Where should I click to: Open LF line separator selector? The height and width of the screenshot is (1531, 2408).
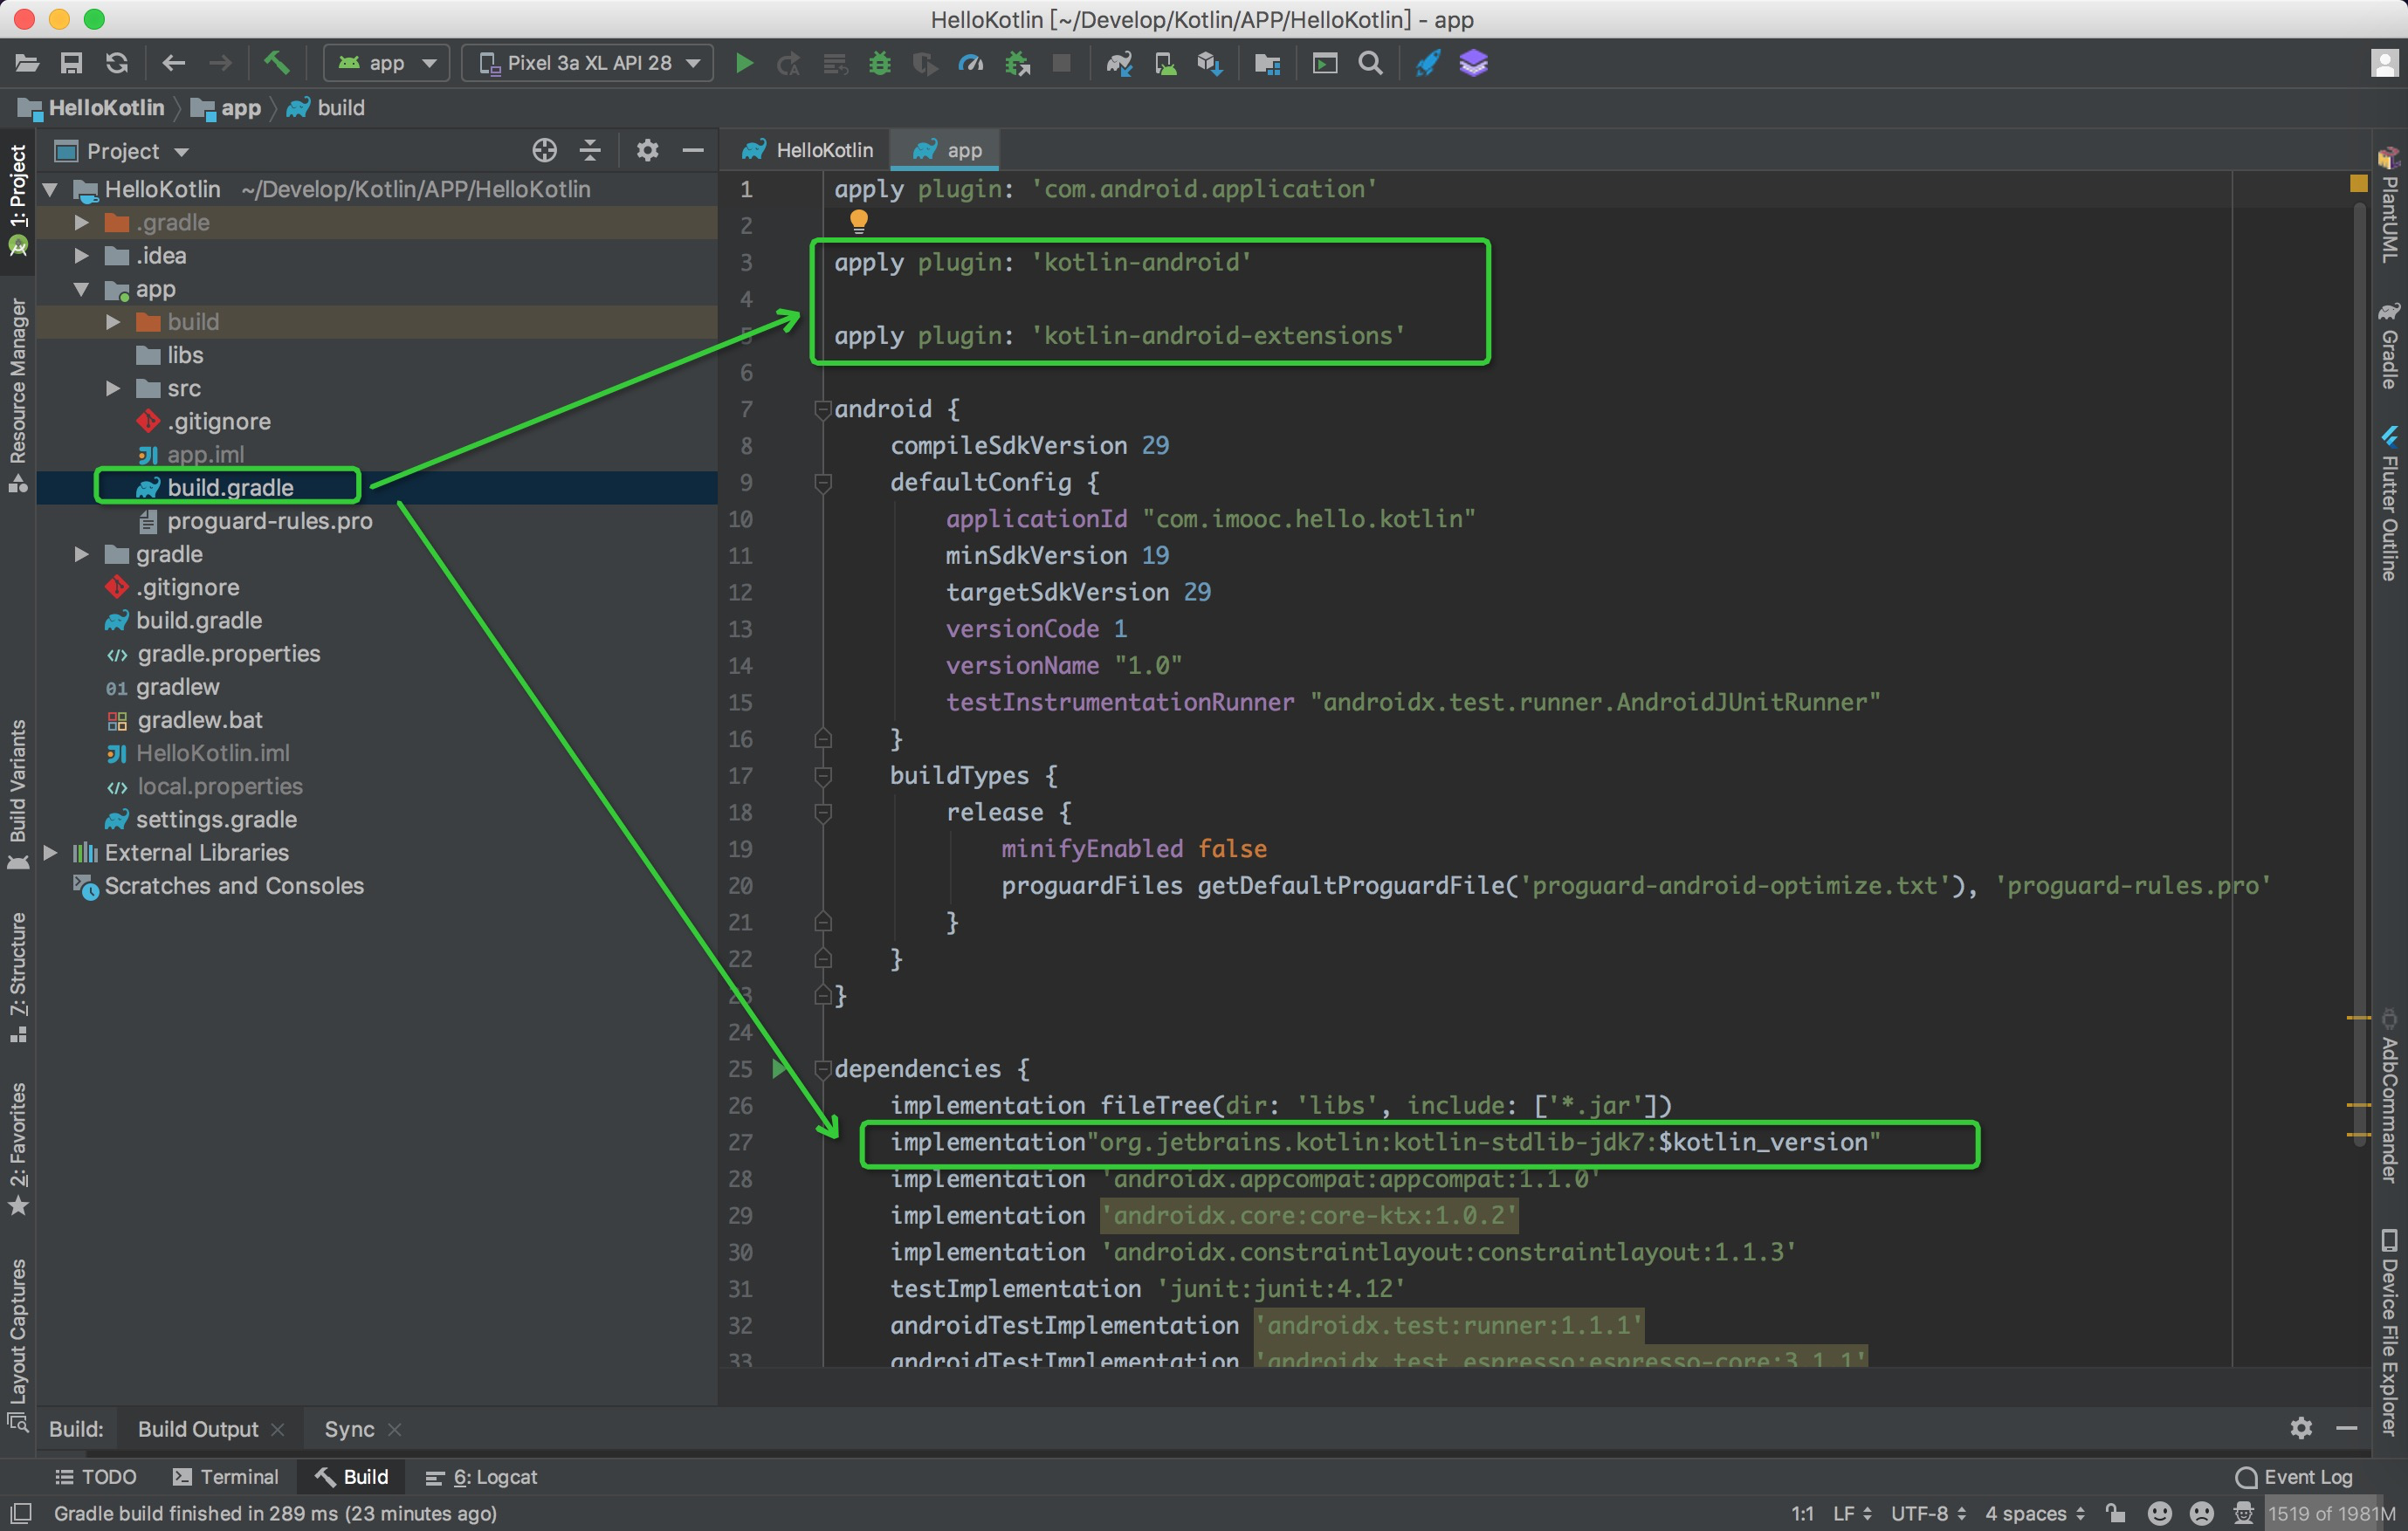coord(1852,1513)
